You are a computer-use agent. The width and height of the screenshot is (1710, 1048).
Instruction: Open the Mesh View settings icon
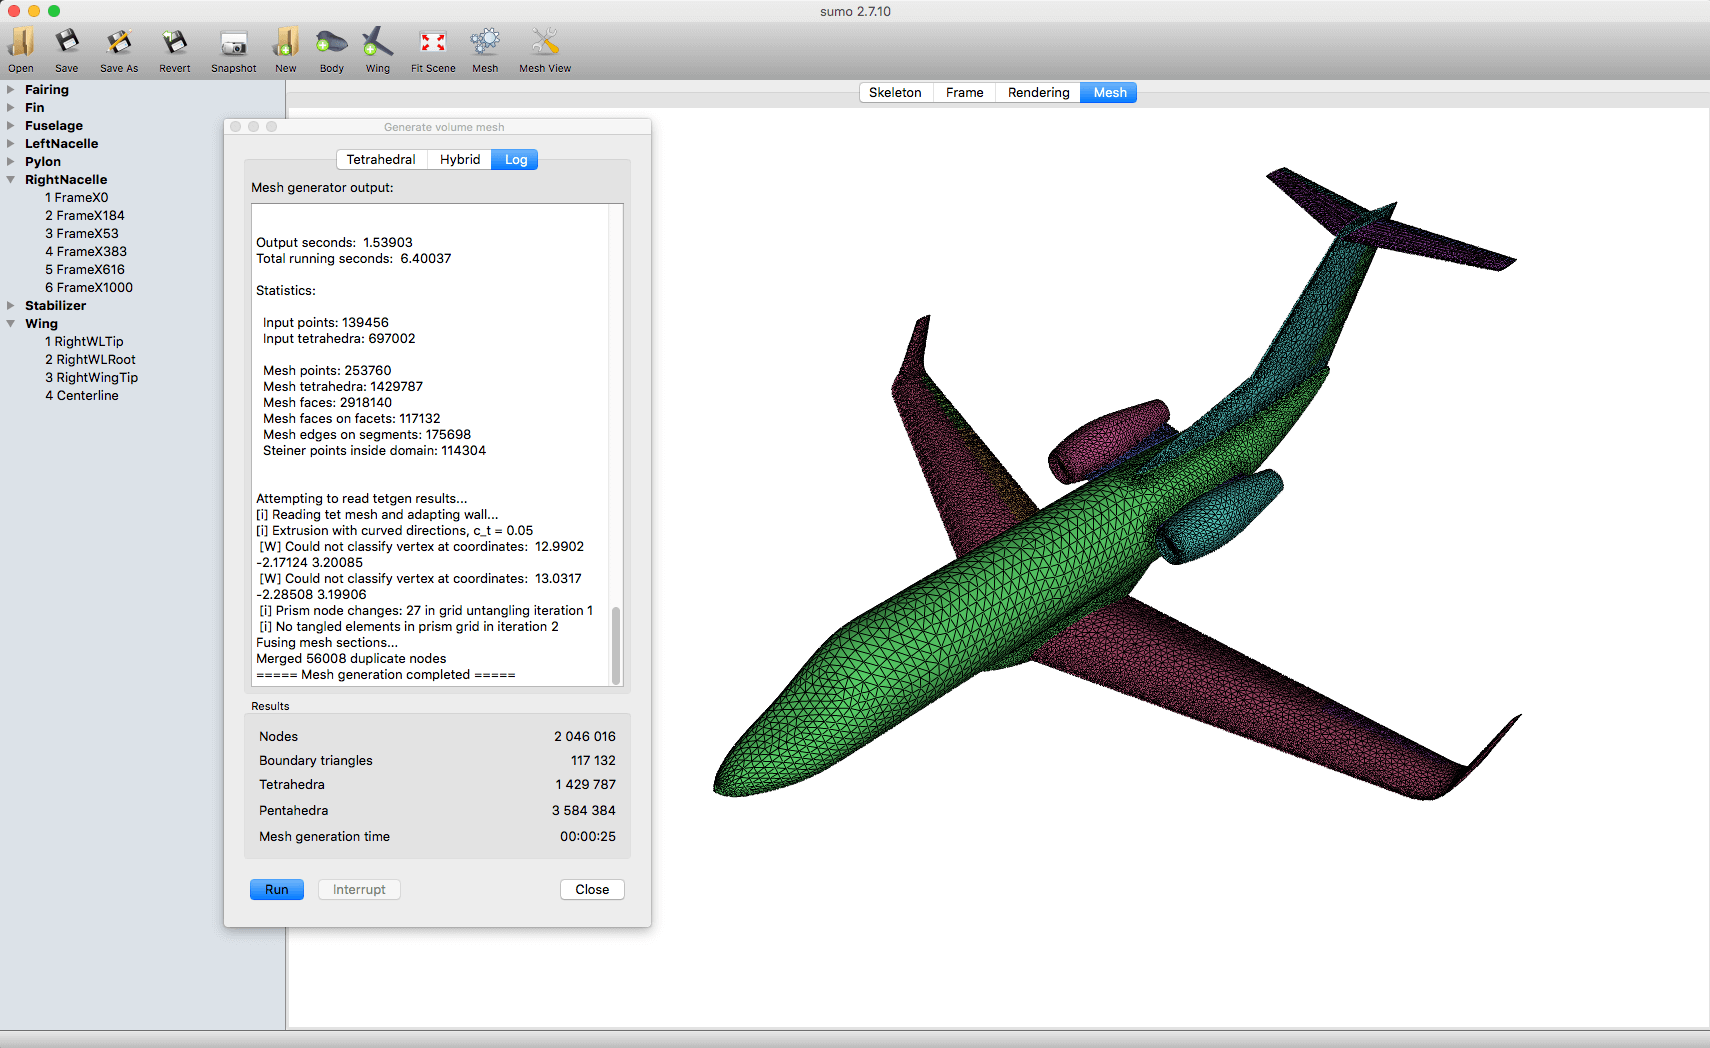coord(544,43)
